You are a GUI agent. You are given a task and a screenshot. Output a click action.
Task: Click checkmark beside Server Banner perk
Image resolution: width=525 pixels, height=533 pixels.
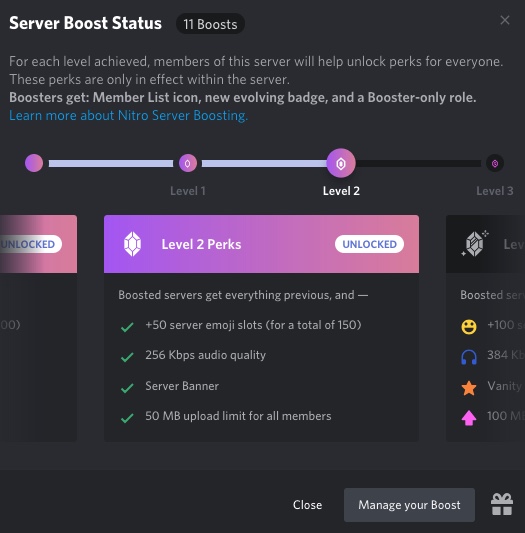[x=127, y=388]
